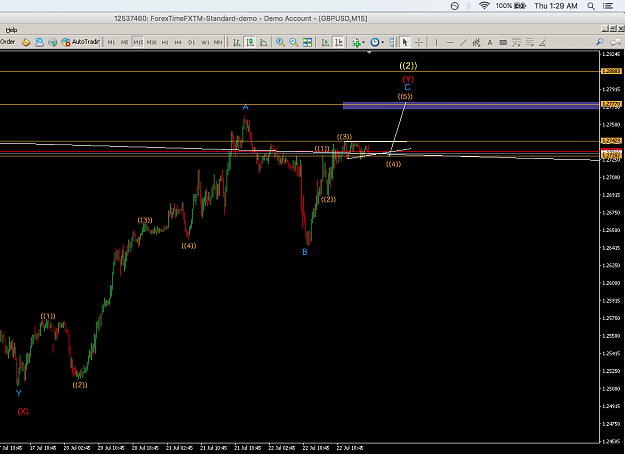Viewport: 625px width, 454px height.
Task: Click the red (Y) wave label
Action: coord(408,79)
